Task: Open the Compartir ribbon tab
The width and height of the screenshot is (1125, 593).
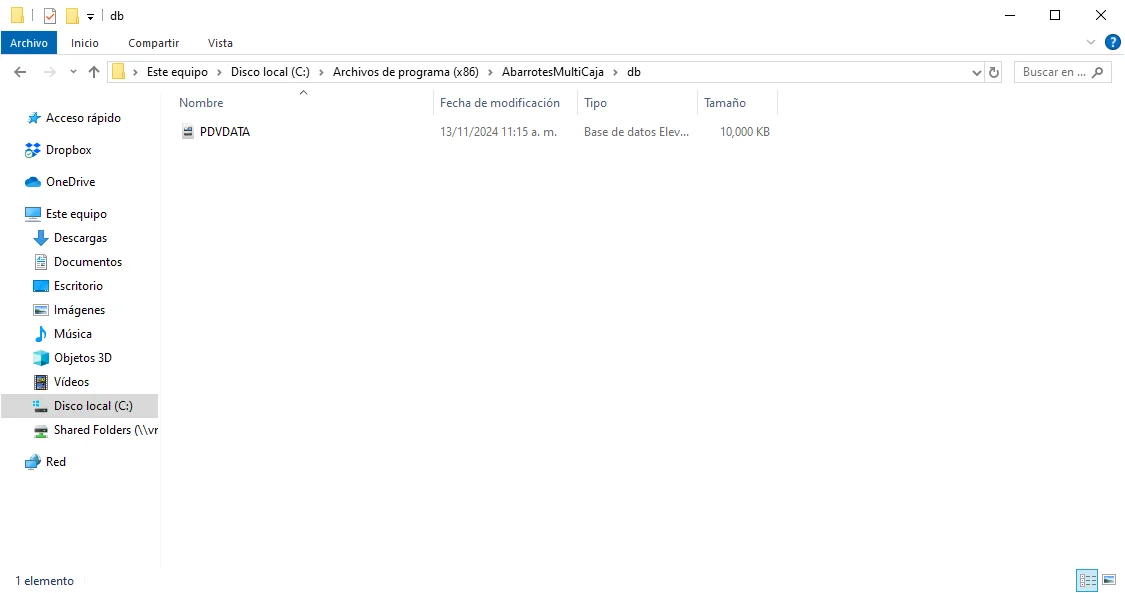Action: (x=153, y=43)
